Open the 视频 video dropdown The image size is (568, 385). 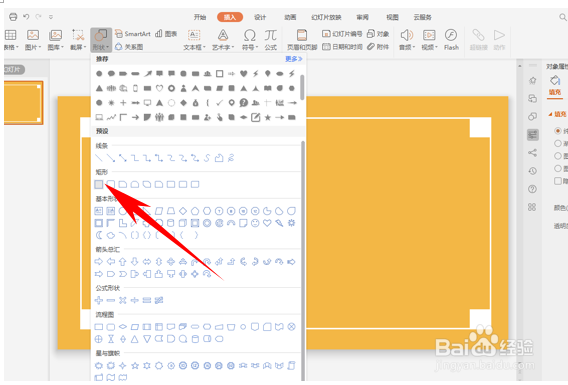429,39
